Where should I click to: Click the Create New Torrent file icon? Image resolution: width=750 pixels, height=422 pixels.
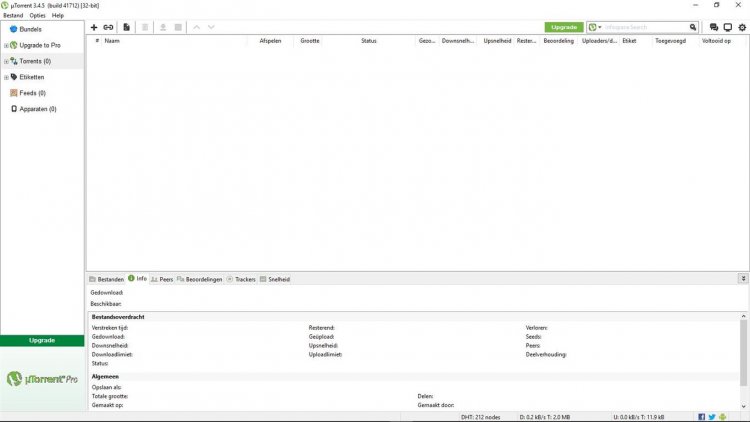coord(126,27)
